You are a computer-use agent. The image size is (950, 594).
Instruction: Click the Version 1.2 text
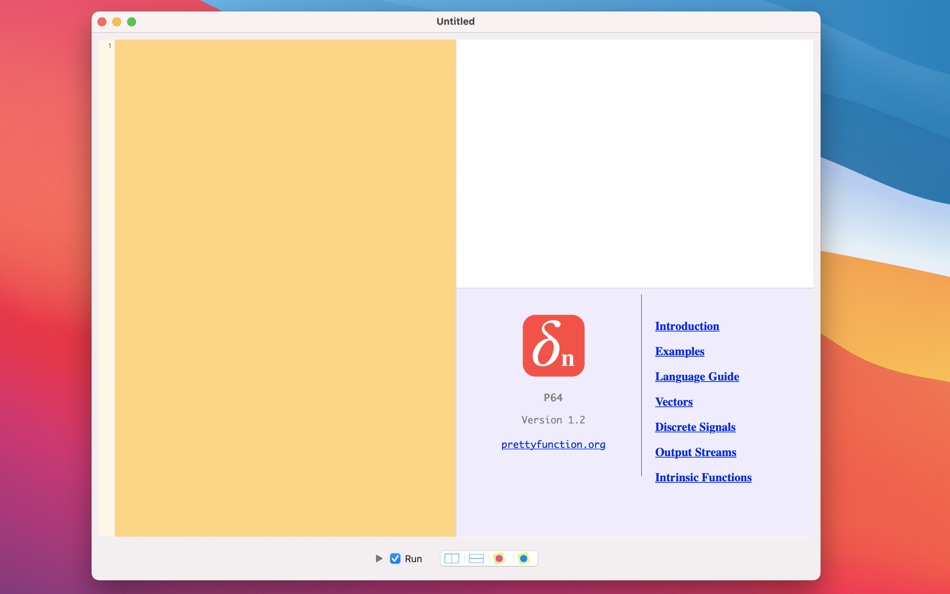(553, 419)
